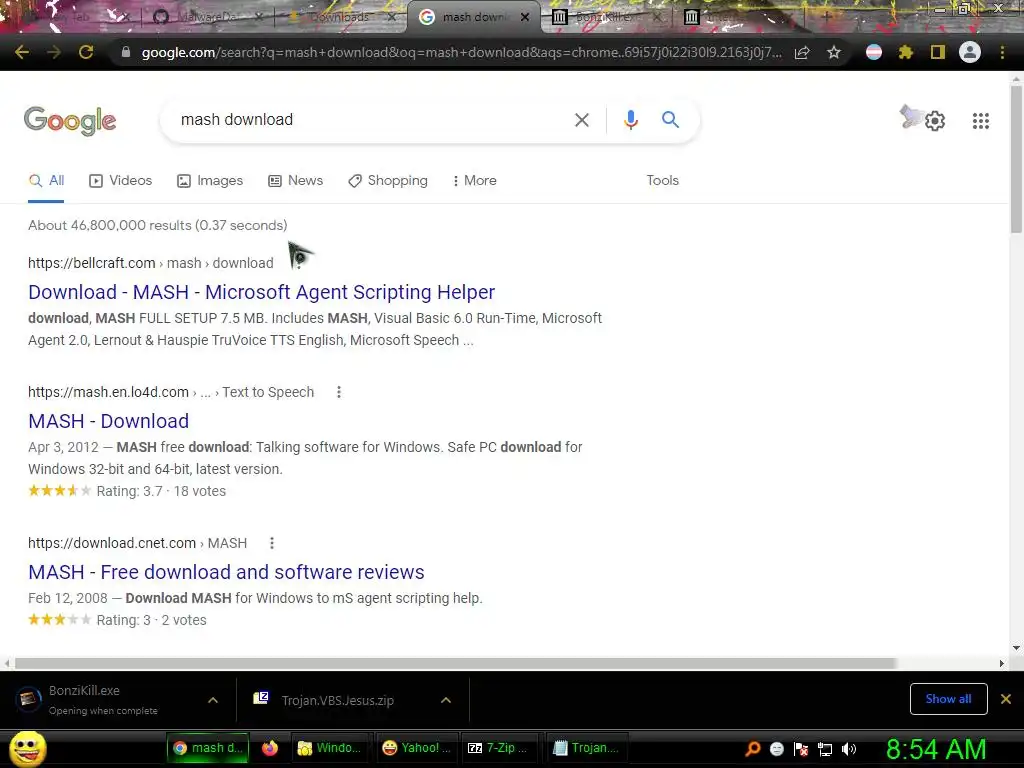Click into the mash download search field
Image resolution: width=1024 pixels, height=768 pixels.
click(x=366, y=120)
